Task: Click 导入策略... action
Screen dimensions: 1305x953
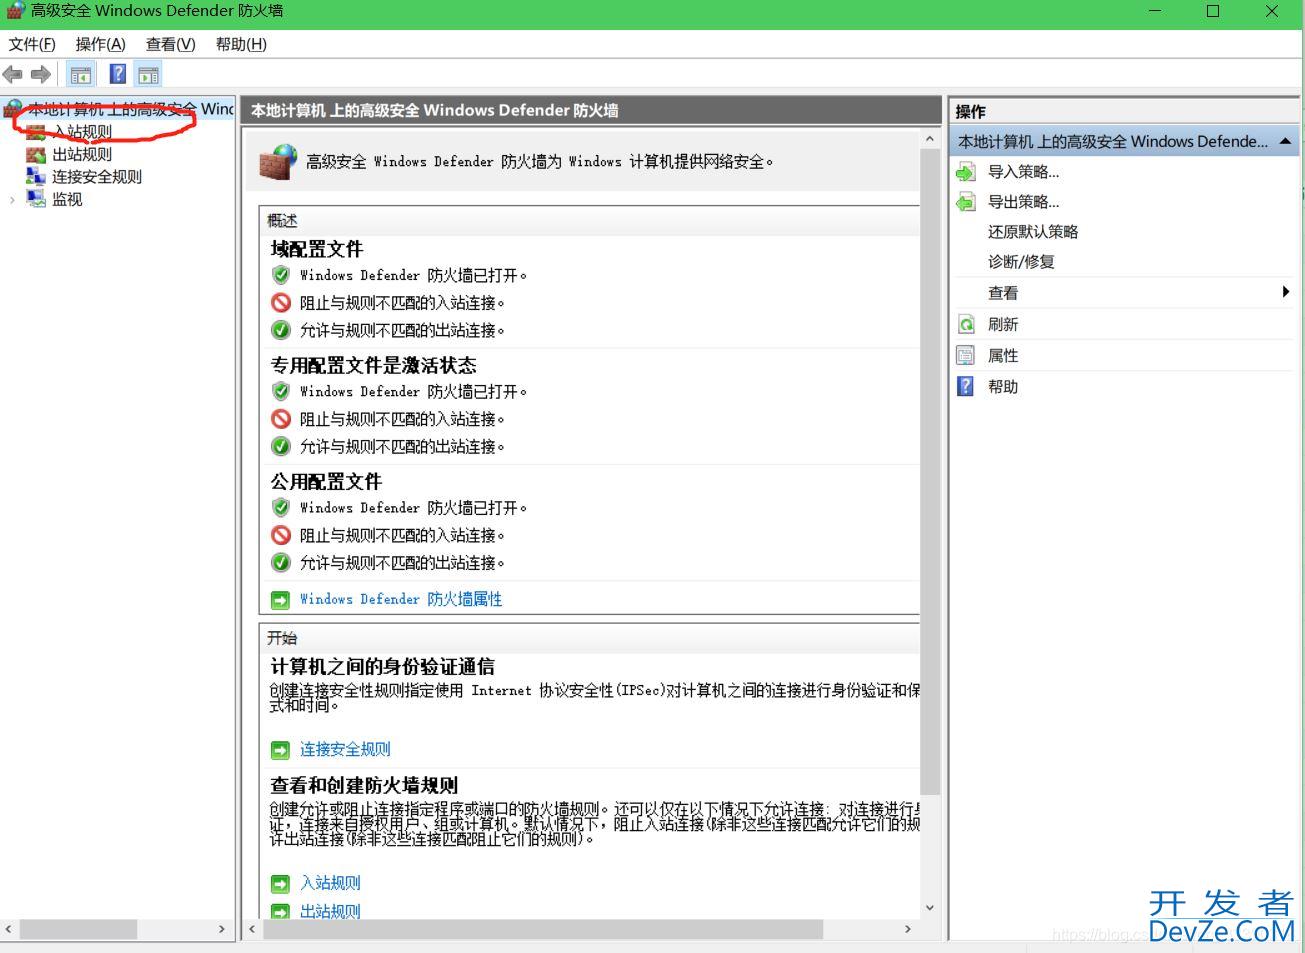Action: point(1023,172)
